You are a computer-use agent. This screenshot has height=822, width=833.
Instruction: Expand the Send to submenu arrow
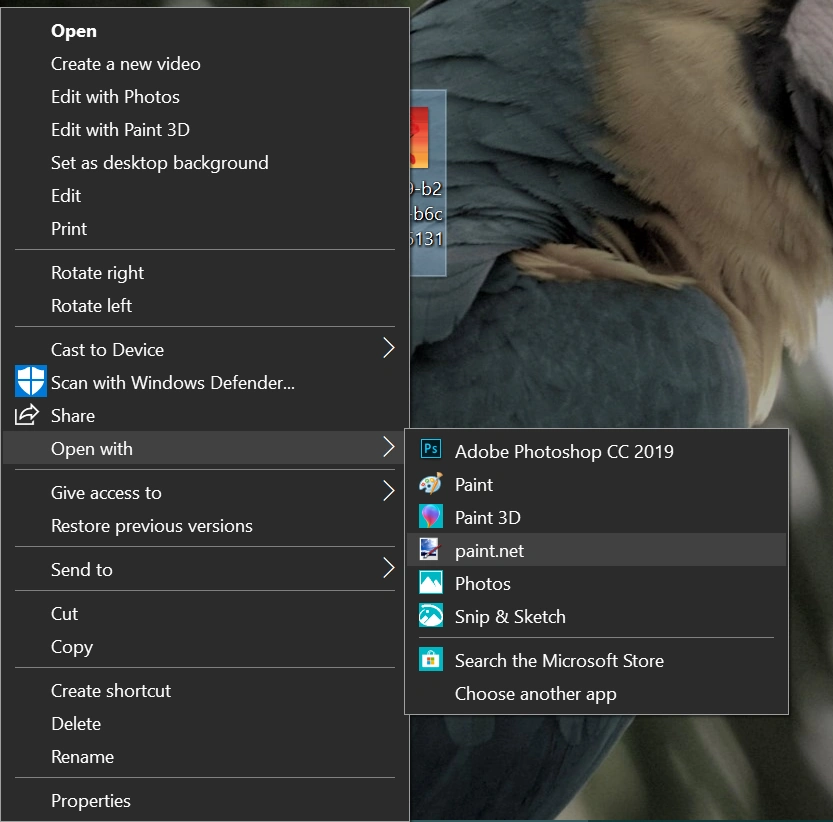pyautogui.click(x=389, y=568)
